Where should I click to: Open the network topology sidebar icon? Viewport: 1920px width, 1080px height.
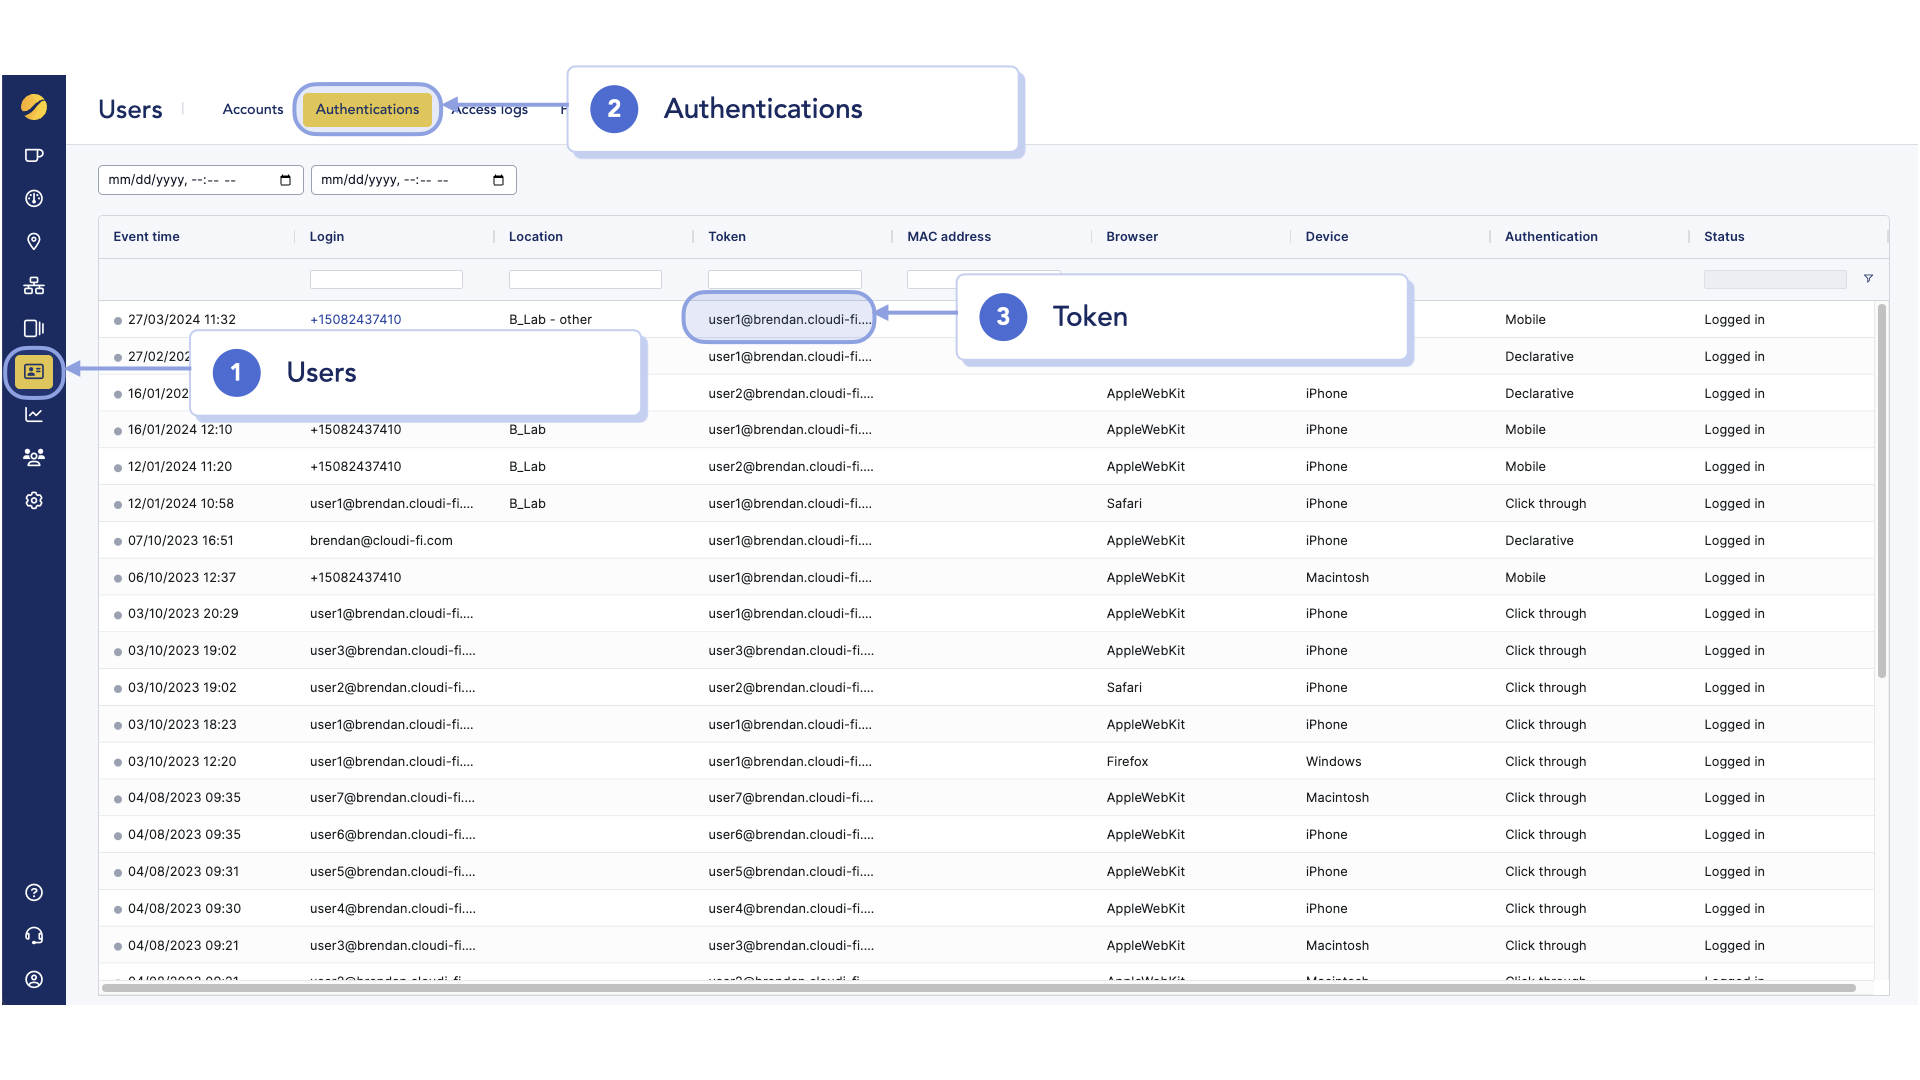[34, 286]
